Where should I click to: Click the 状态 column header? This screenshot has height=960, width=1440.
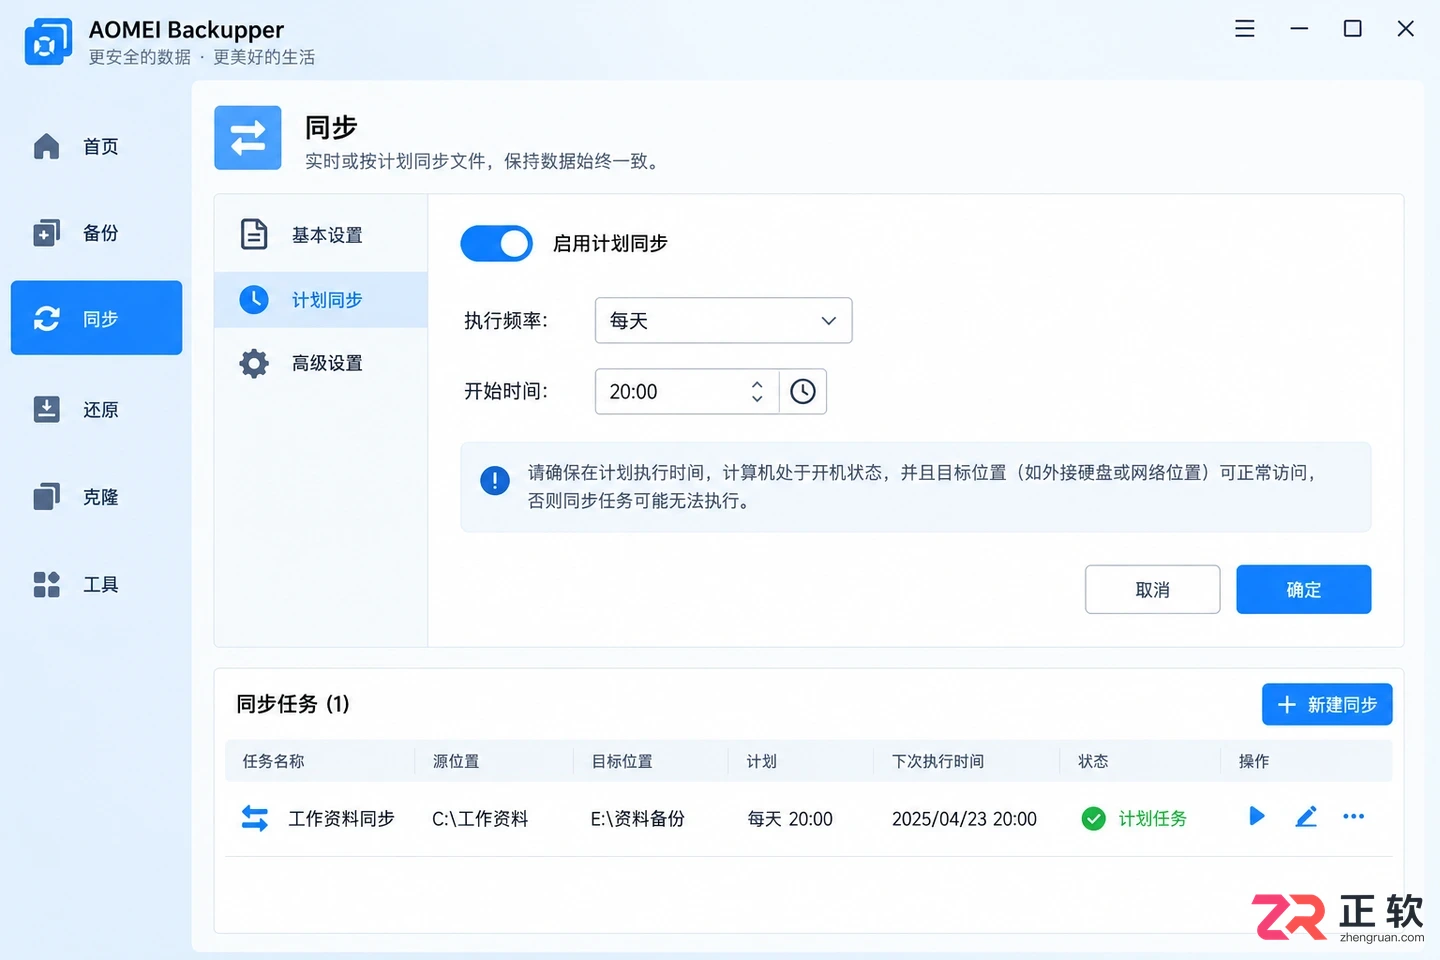click(1093, 761)
